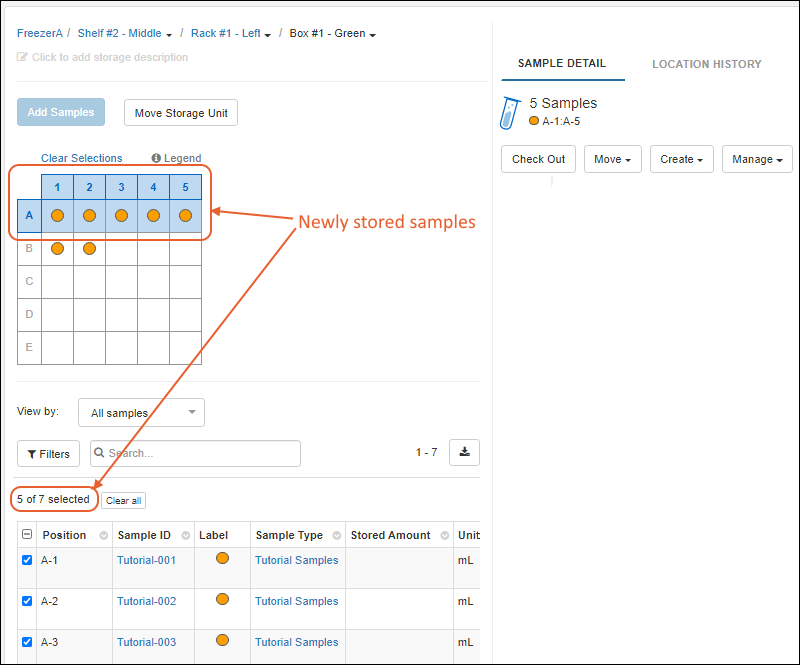
Task: Click the download export icon button
Action: [x=464, y=452]
